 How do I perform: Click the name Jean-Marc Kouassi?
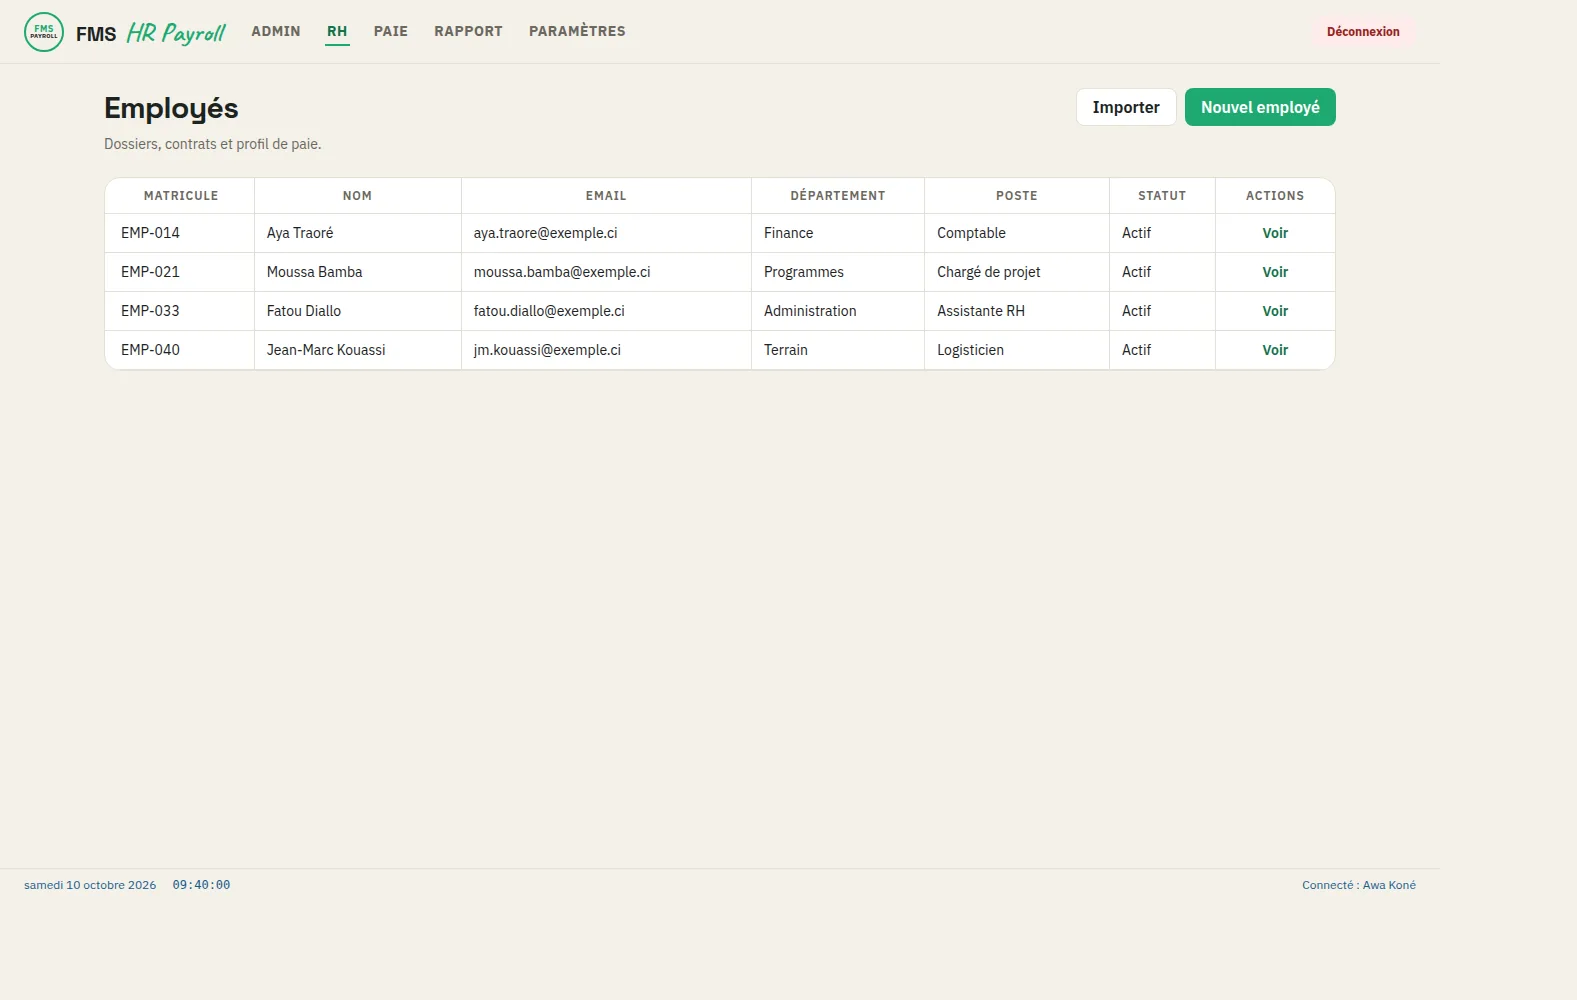pos(326,350)
